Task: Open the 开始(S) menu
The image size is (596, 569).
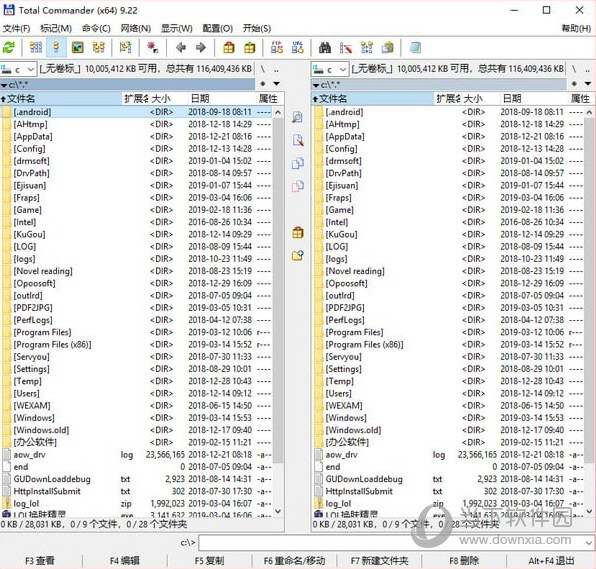Action: point(257,29)
